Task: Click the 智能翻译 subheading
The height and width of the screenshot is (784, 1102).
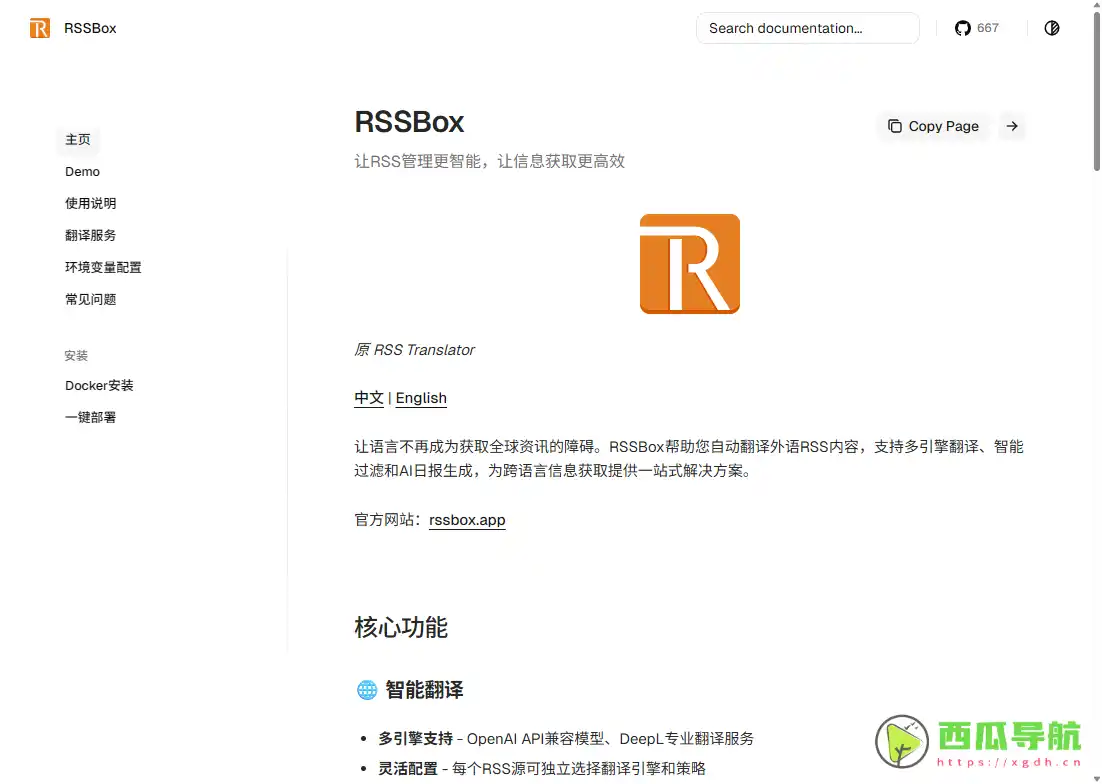Action: click(x=424, y=690)
